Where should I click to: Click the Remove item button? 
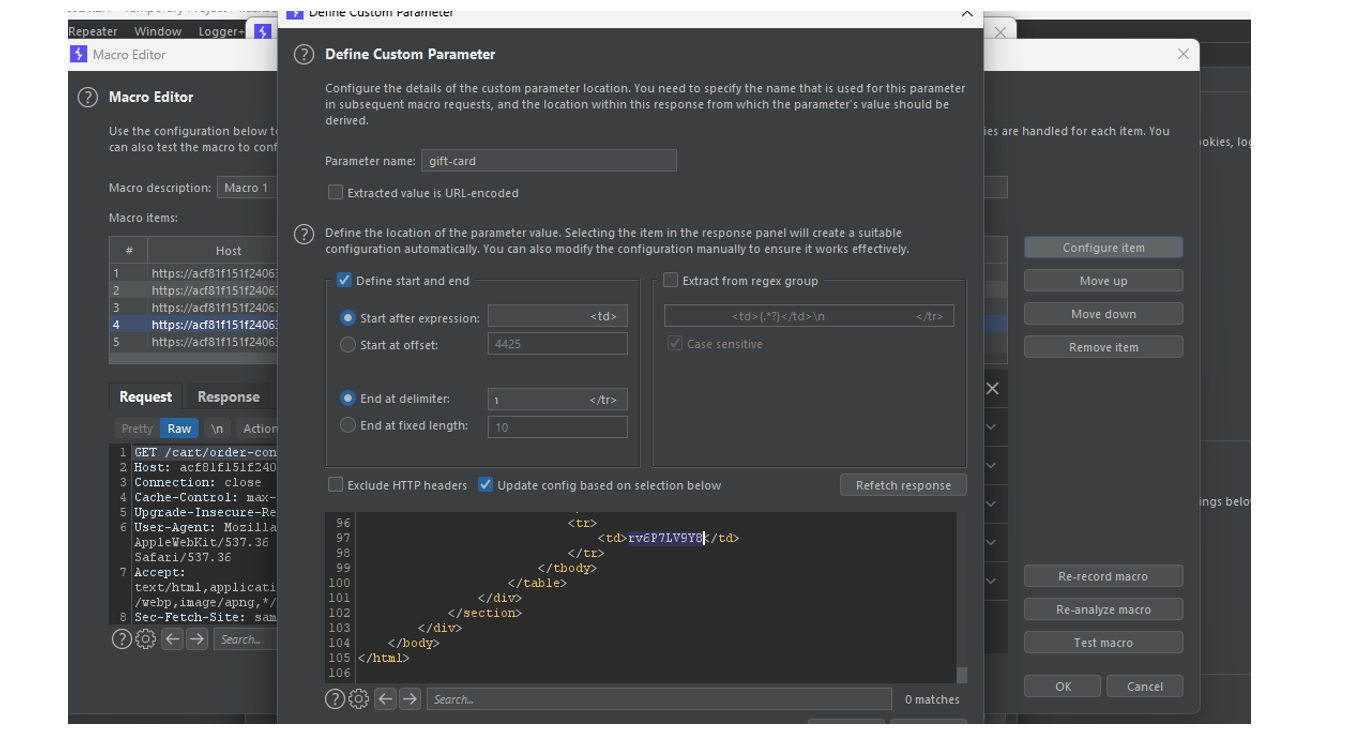pyautogui.click(x=1103, y=347)
